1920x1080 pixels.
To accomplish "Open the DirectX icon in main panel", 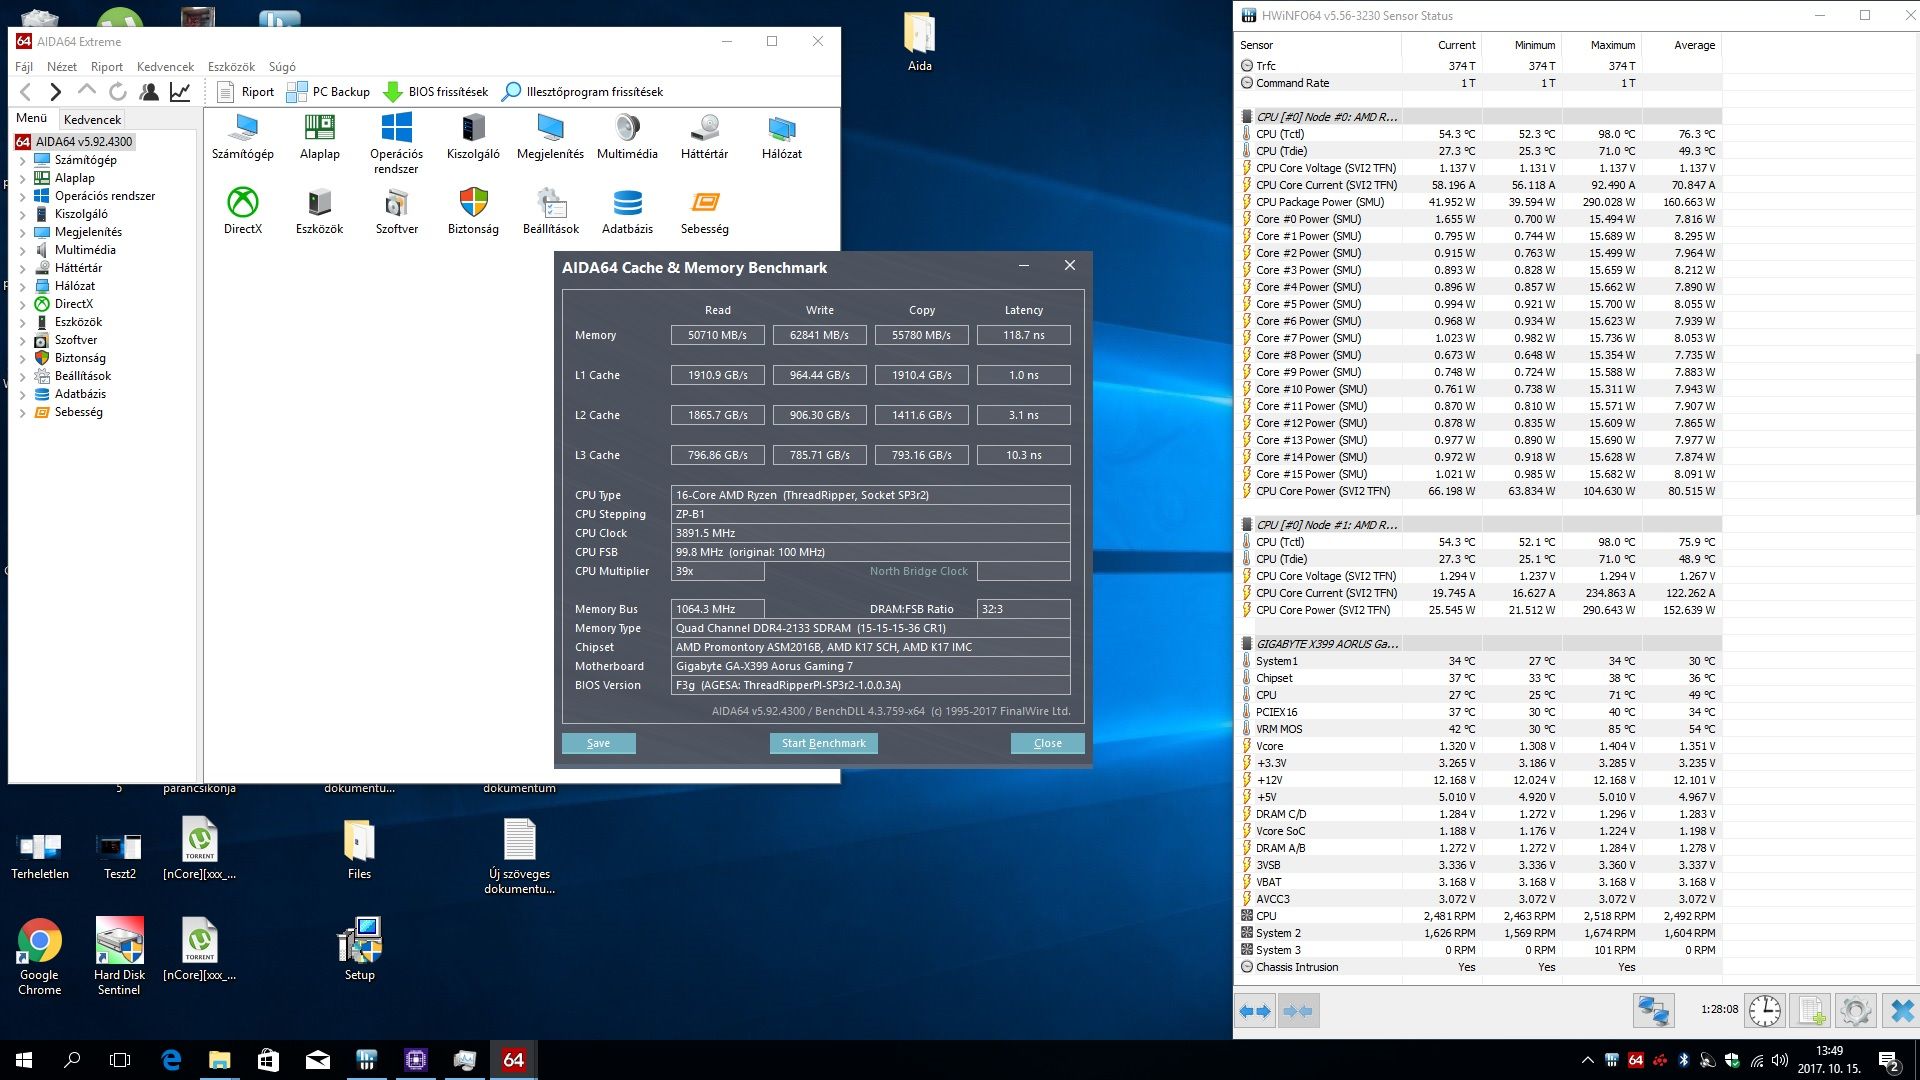I will [x=243, y=211].
